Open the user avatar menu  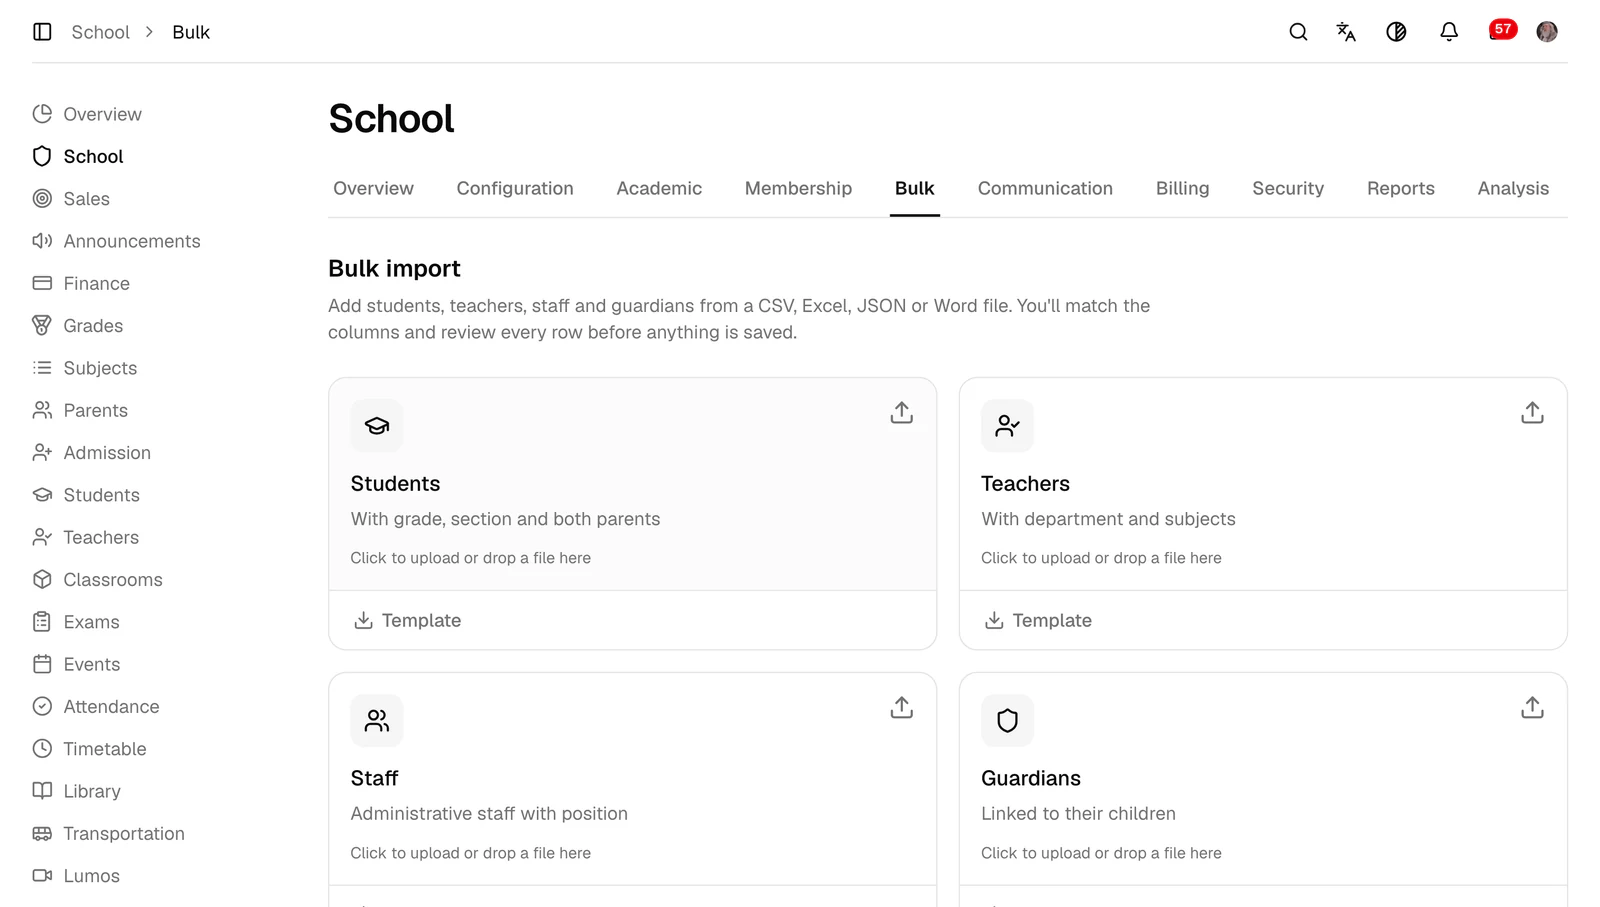[1546, 32]
